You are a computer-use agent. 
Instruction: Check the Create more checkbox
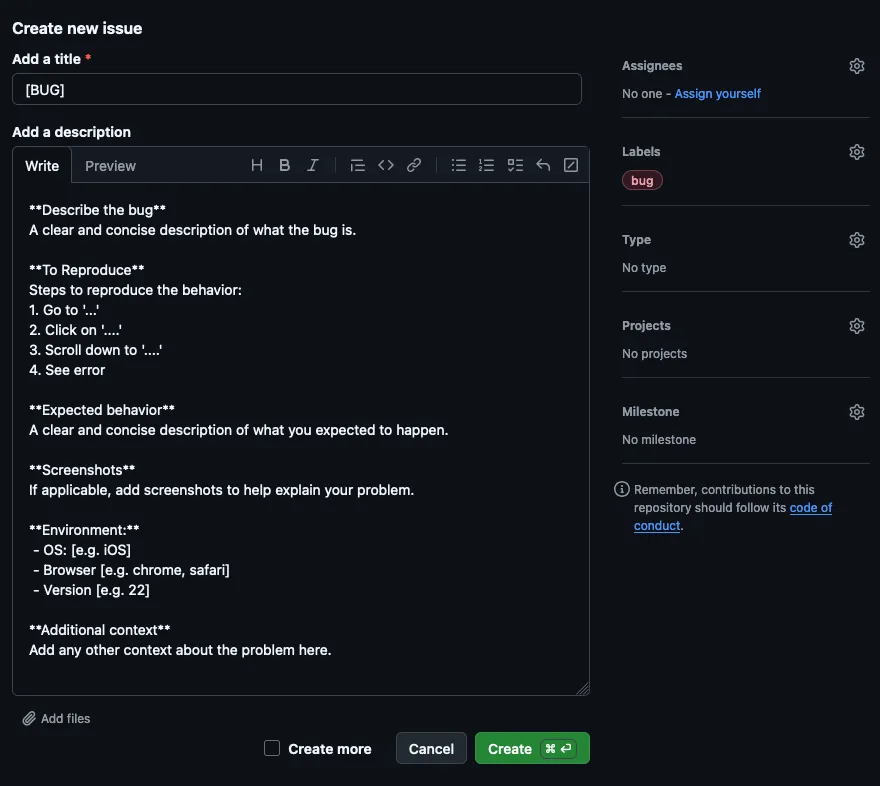(x=272, y=748)
